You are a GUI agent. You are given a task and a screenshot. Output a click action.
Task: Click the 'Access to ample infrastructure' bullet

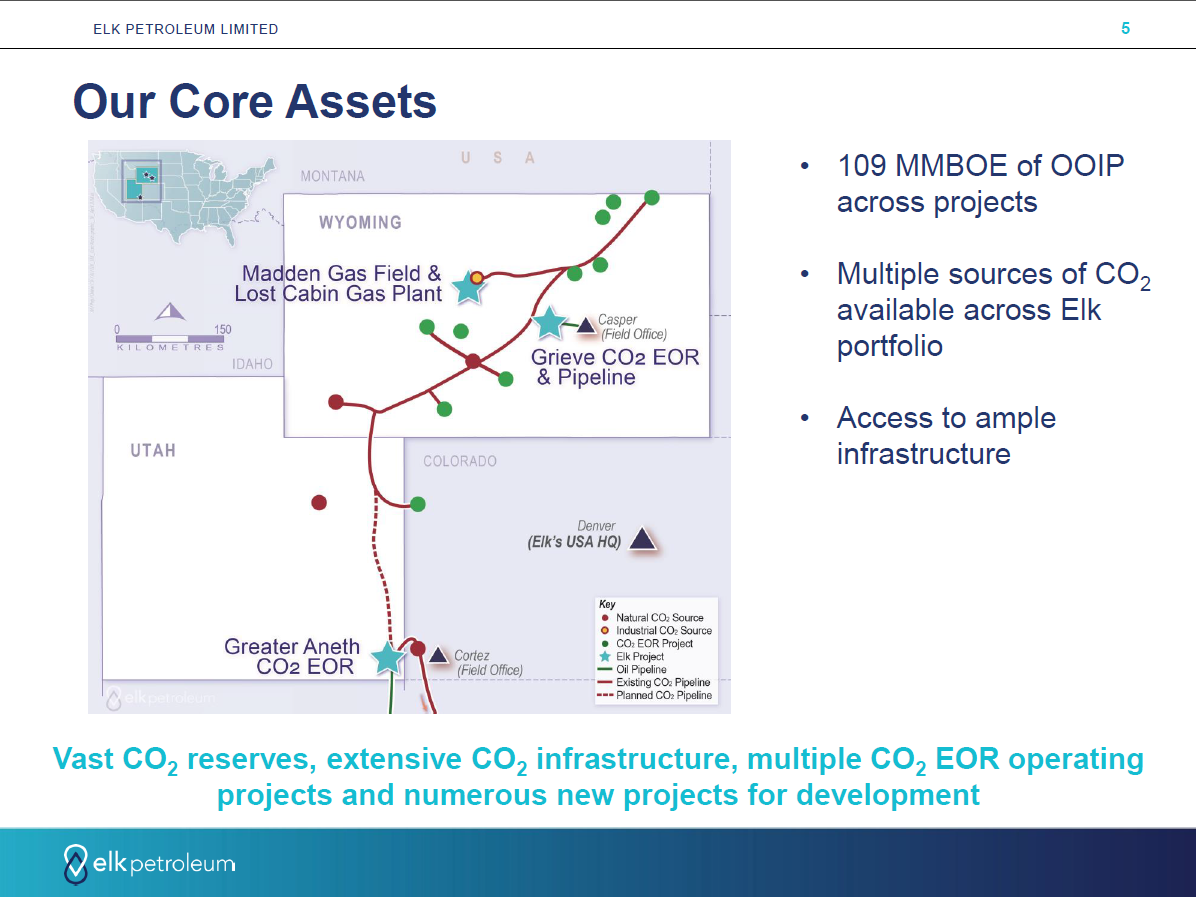pyautogui.click(x=945, y=435)
